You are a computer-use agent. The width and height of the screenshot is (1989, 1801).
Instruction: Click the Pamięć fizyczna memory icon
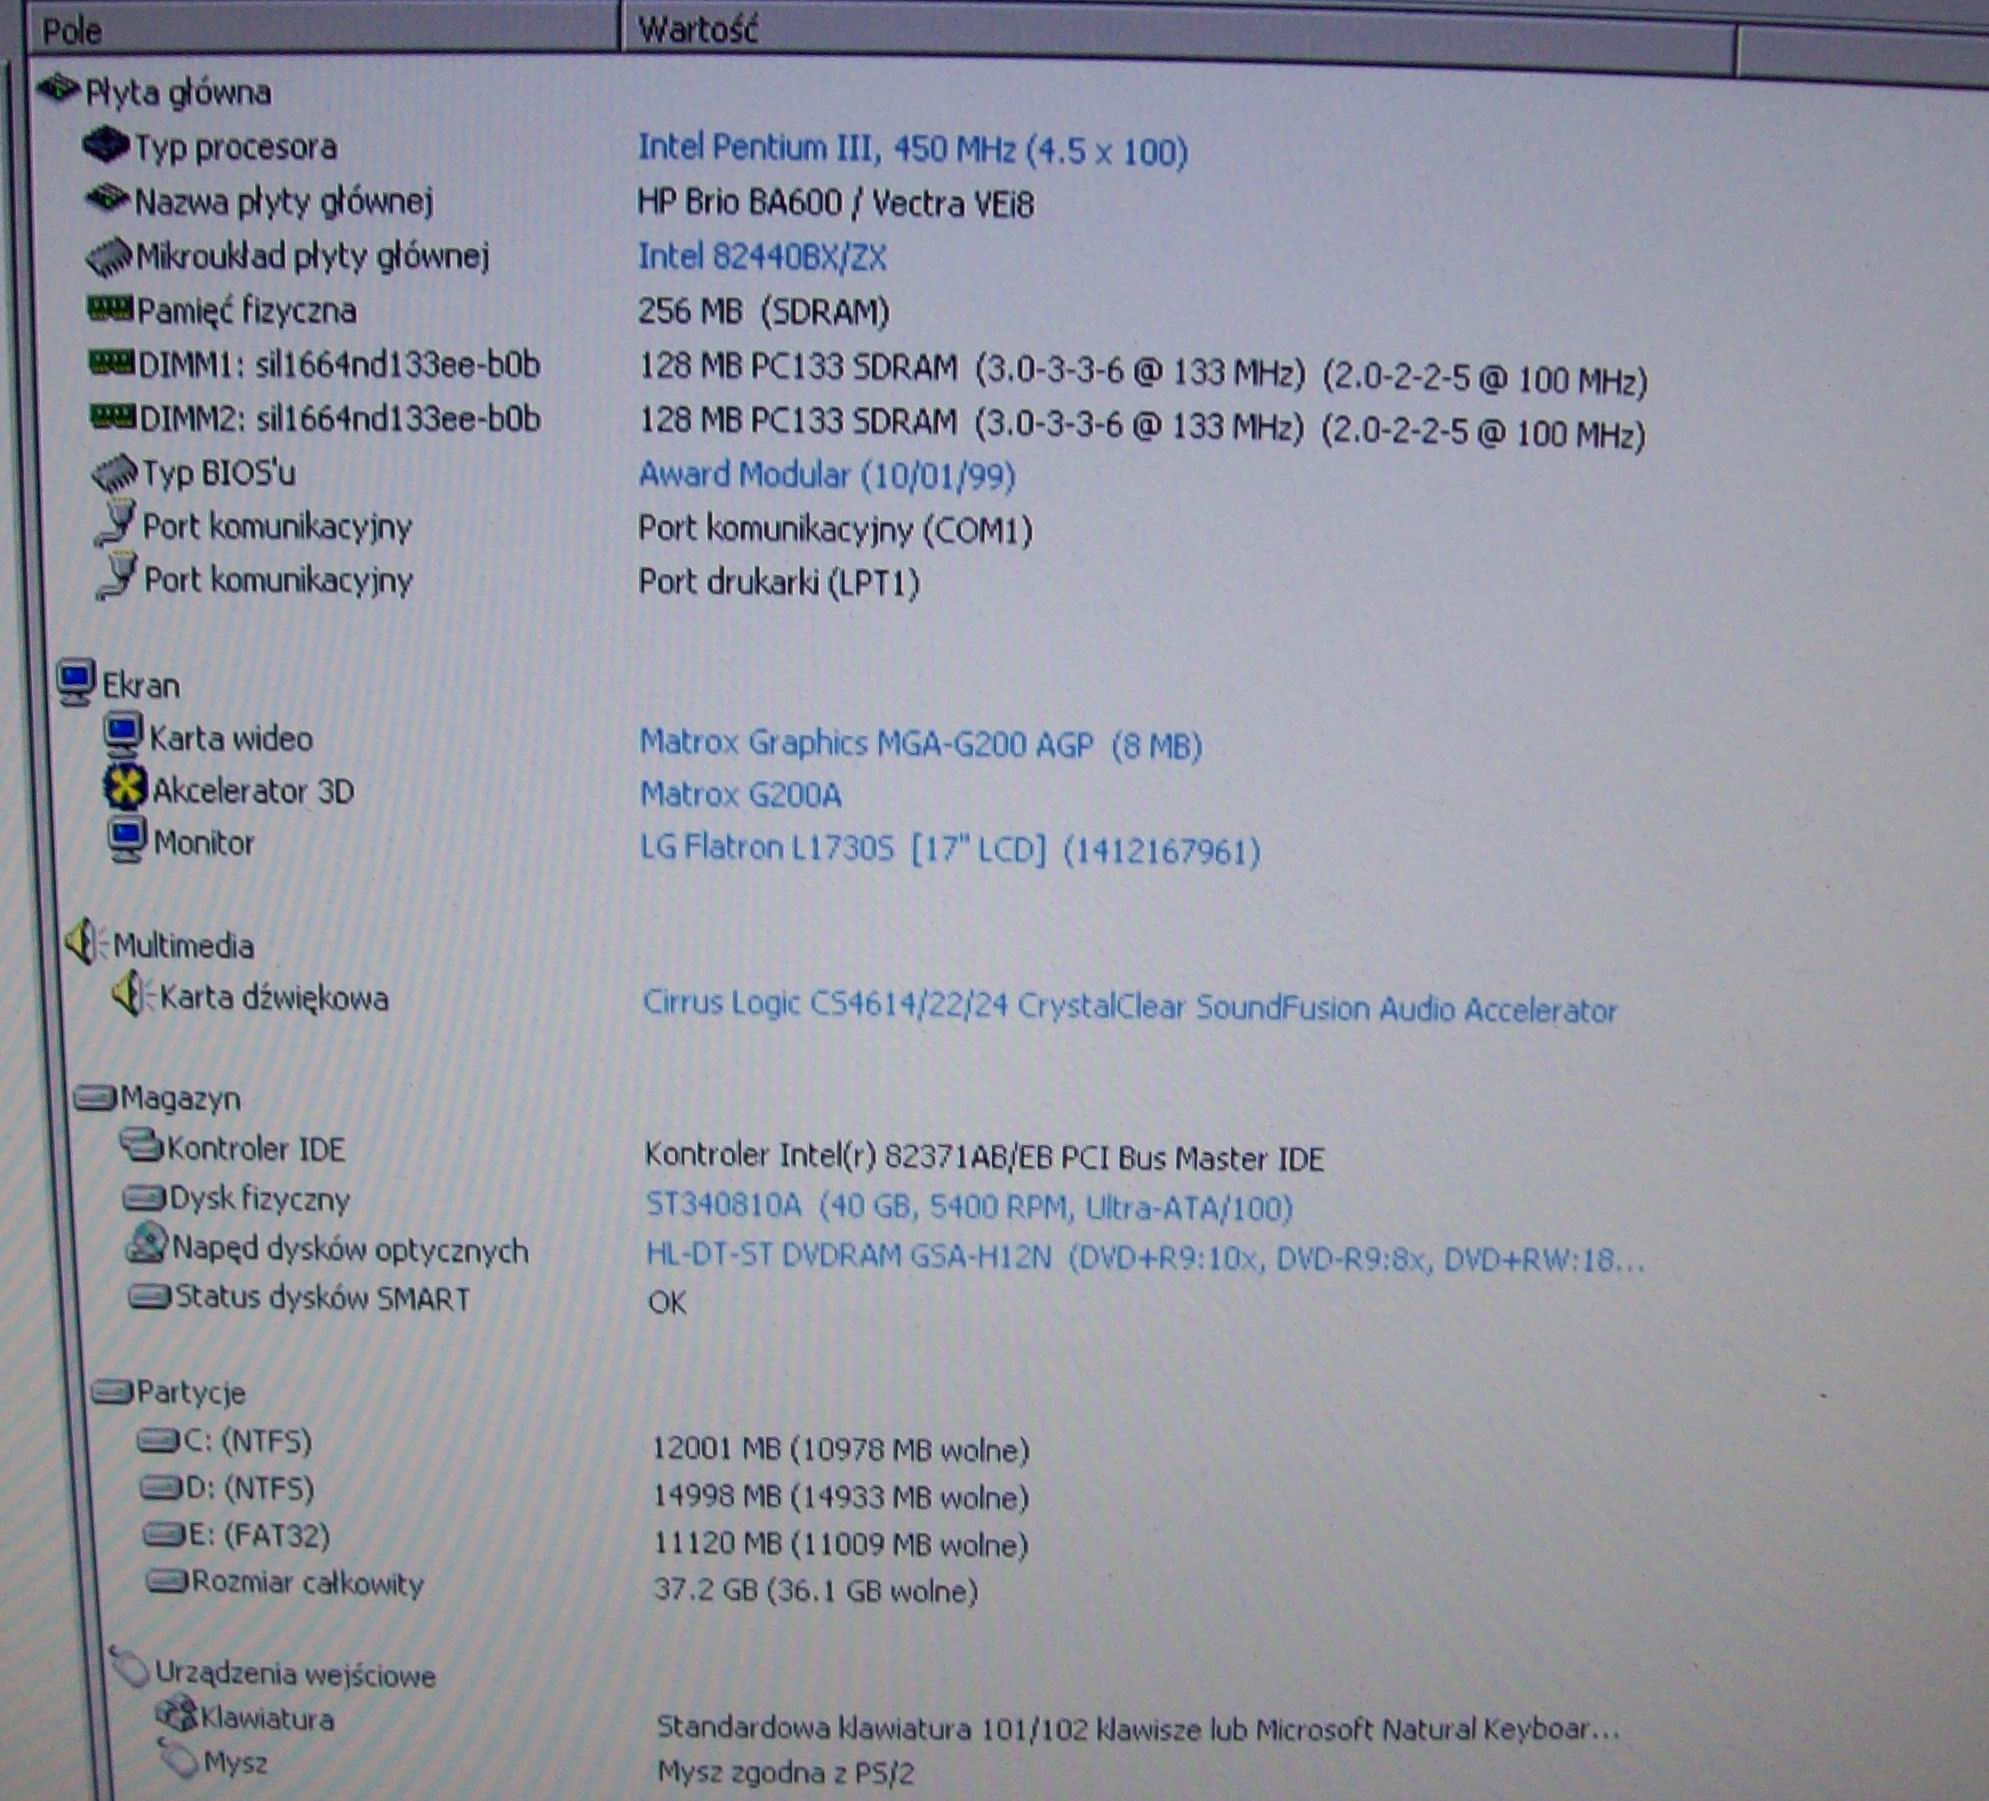[110, 309]
